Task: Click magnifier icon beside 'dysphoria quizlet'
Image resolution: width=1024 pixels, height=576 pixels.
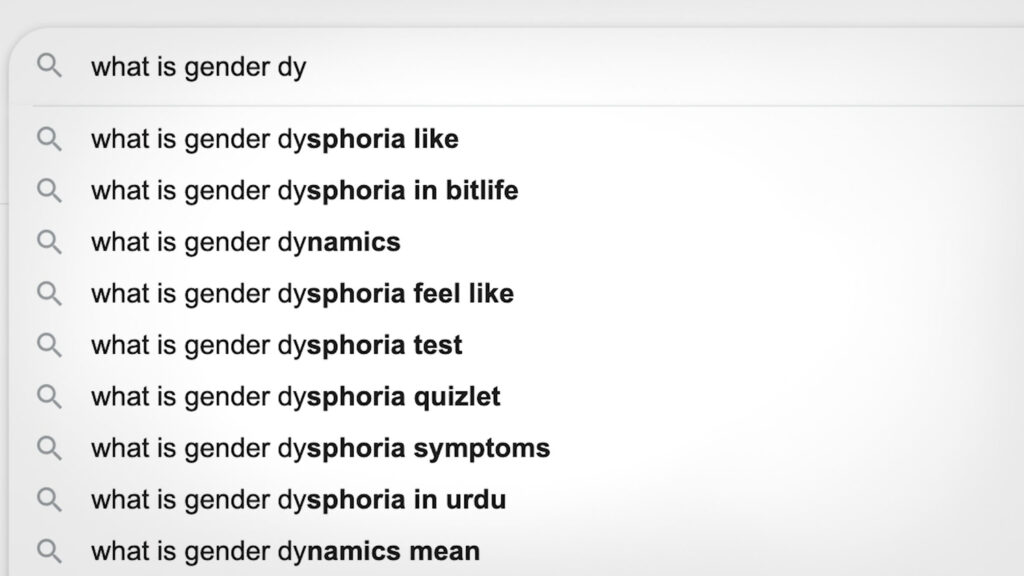Action: pos(49,397)
